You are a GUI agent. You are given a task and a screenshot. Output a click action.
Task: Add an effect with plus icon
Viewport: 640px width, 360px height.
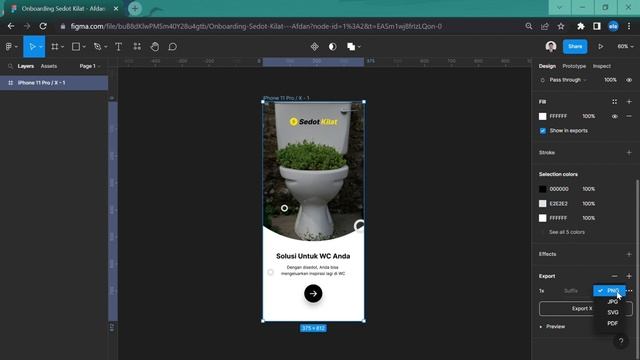[x=629, y=254]
